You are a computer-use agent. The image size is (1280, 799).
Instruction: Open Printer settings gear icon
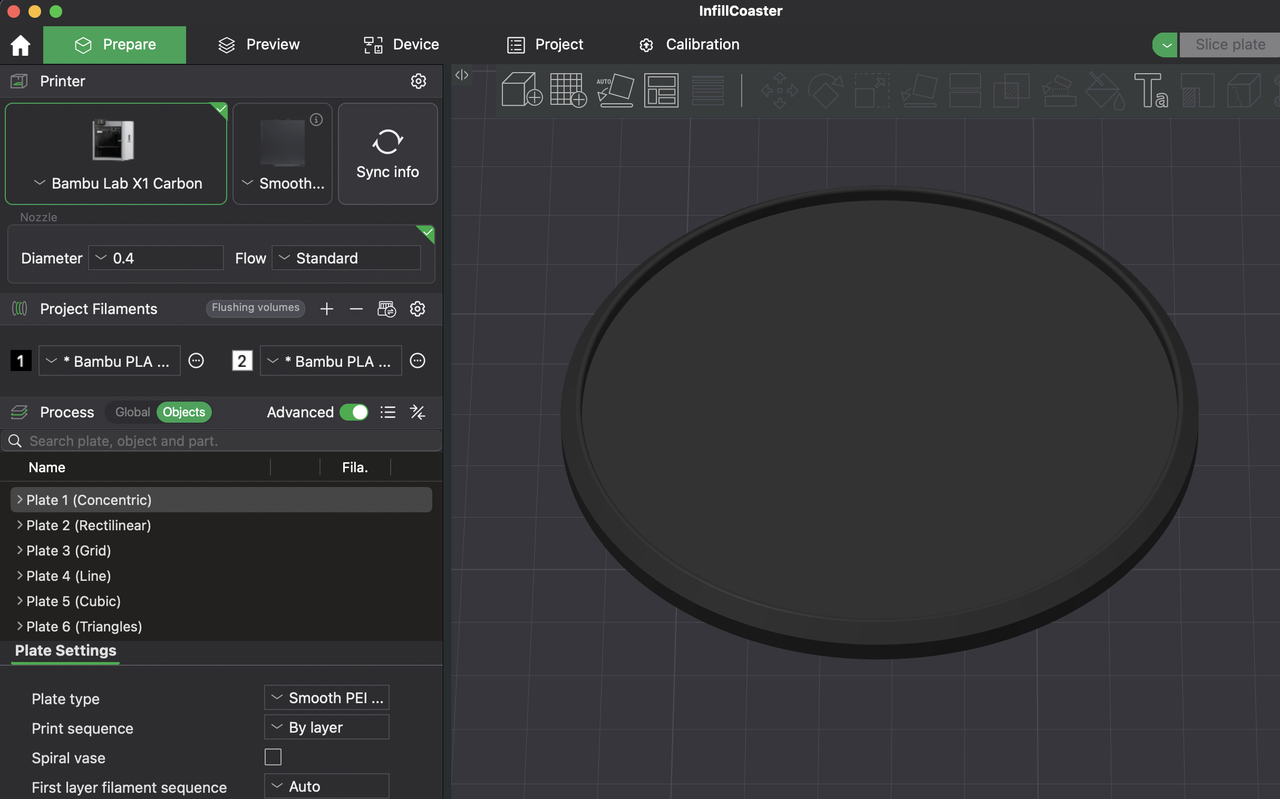click(x=418, y=81)
